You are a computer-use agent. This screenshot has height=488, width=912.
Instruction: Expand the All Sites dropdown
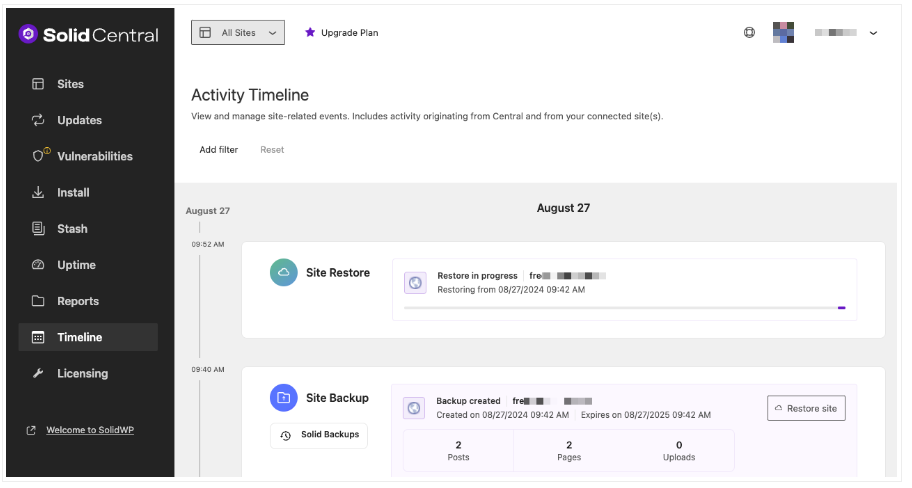click(238, 33)
